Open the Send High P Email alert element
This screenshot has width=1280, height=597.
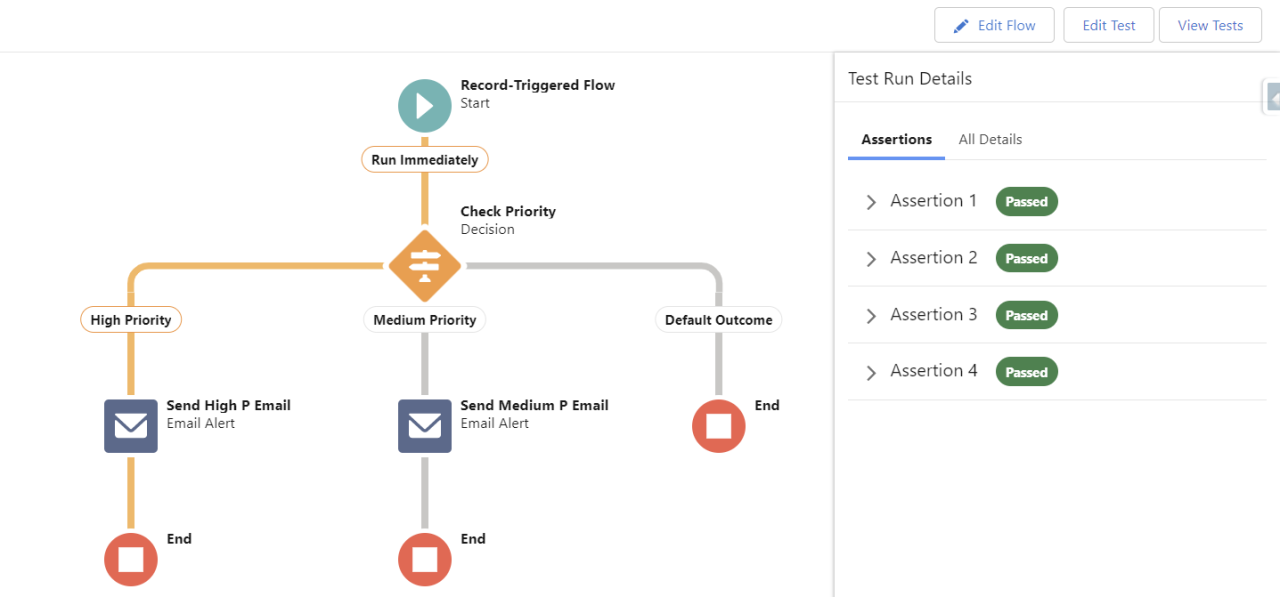(130, 426)
